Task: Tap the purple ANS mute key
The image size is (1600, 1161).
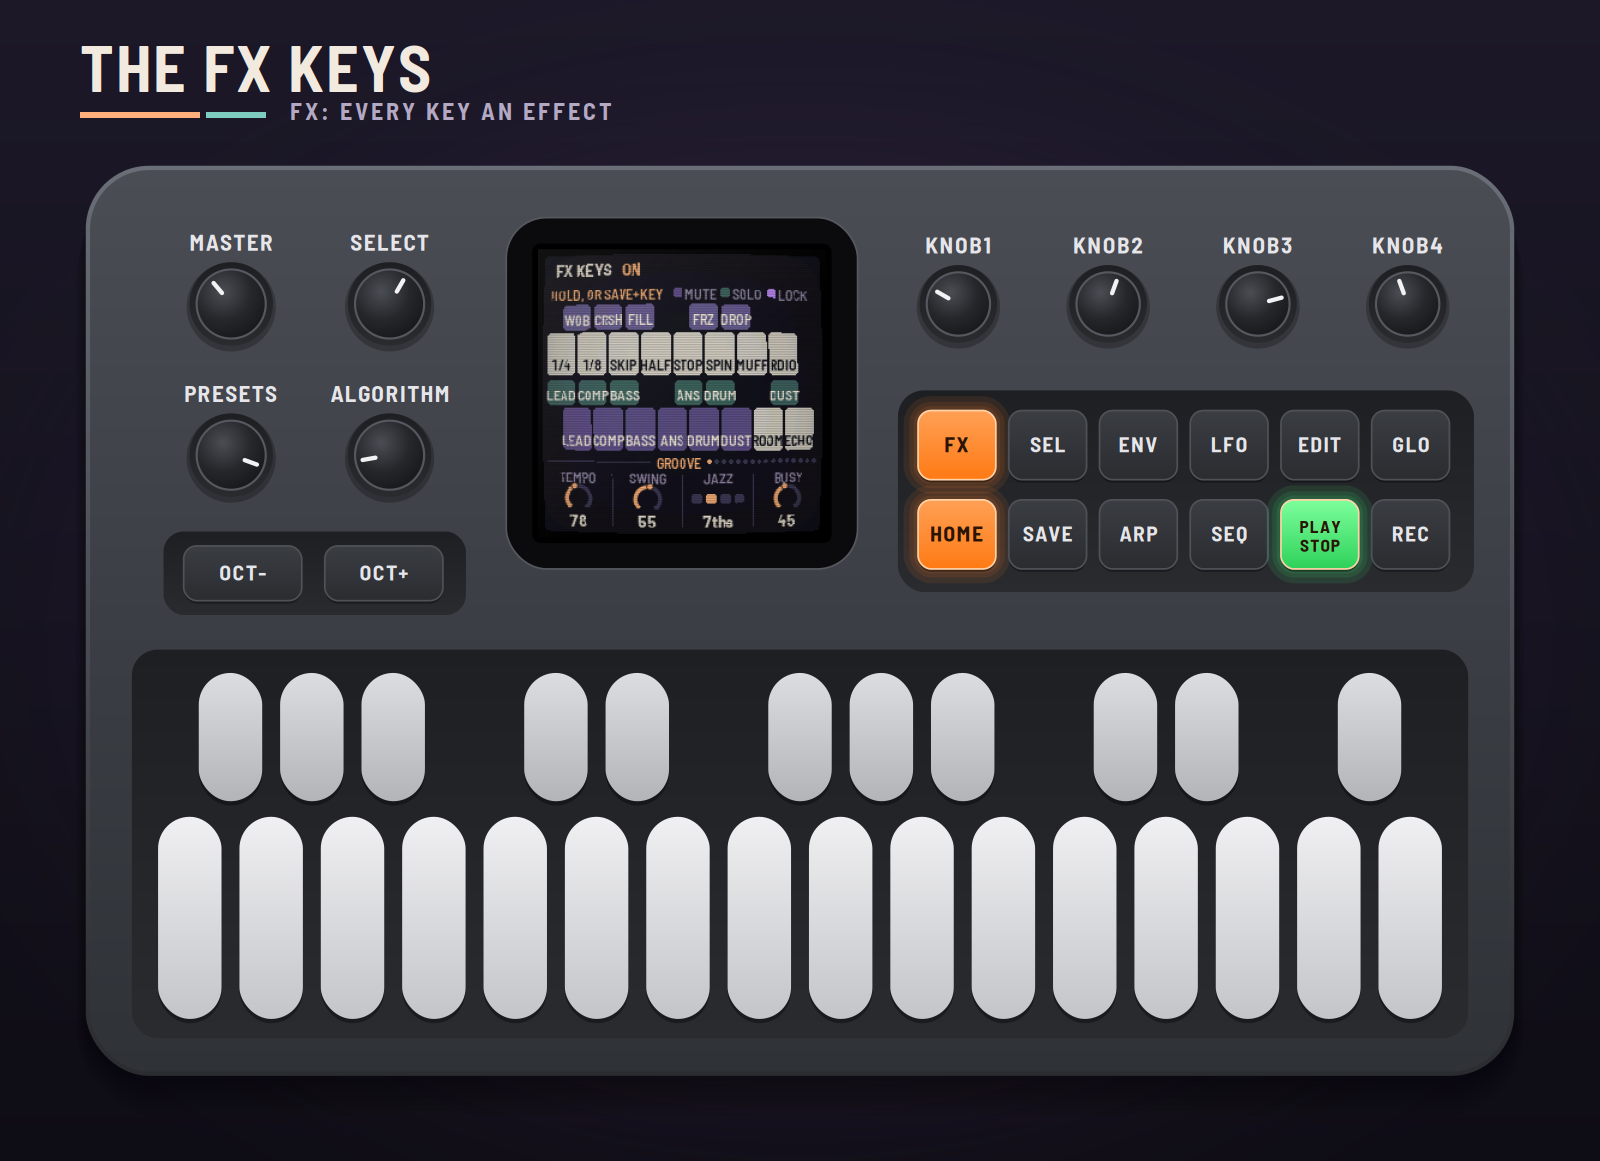Action: 672,429
